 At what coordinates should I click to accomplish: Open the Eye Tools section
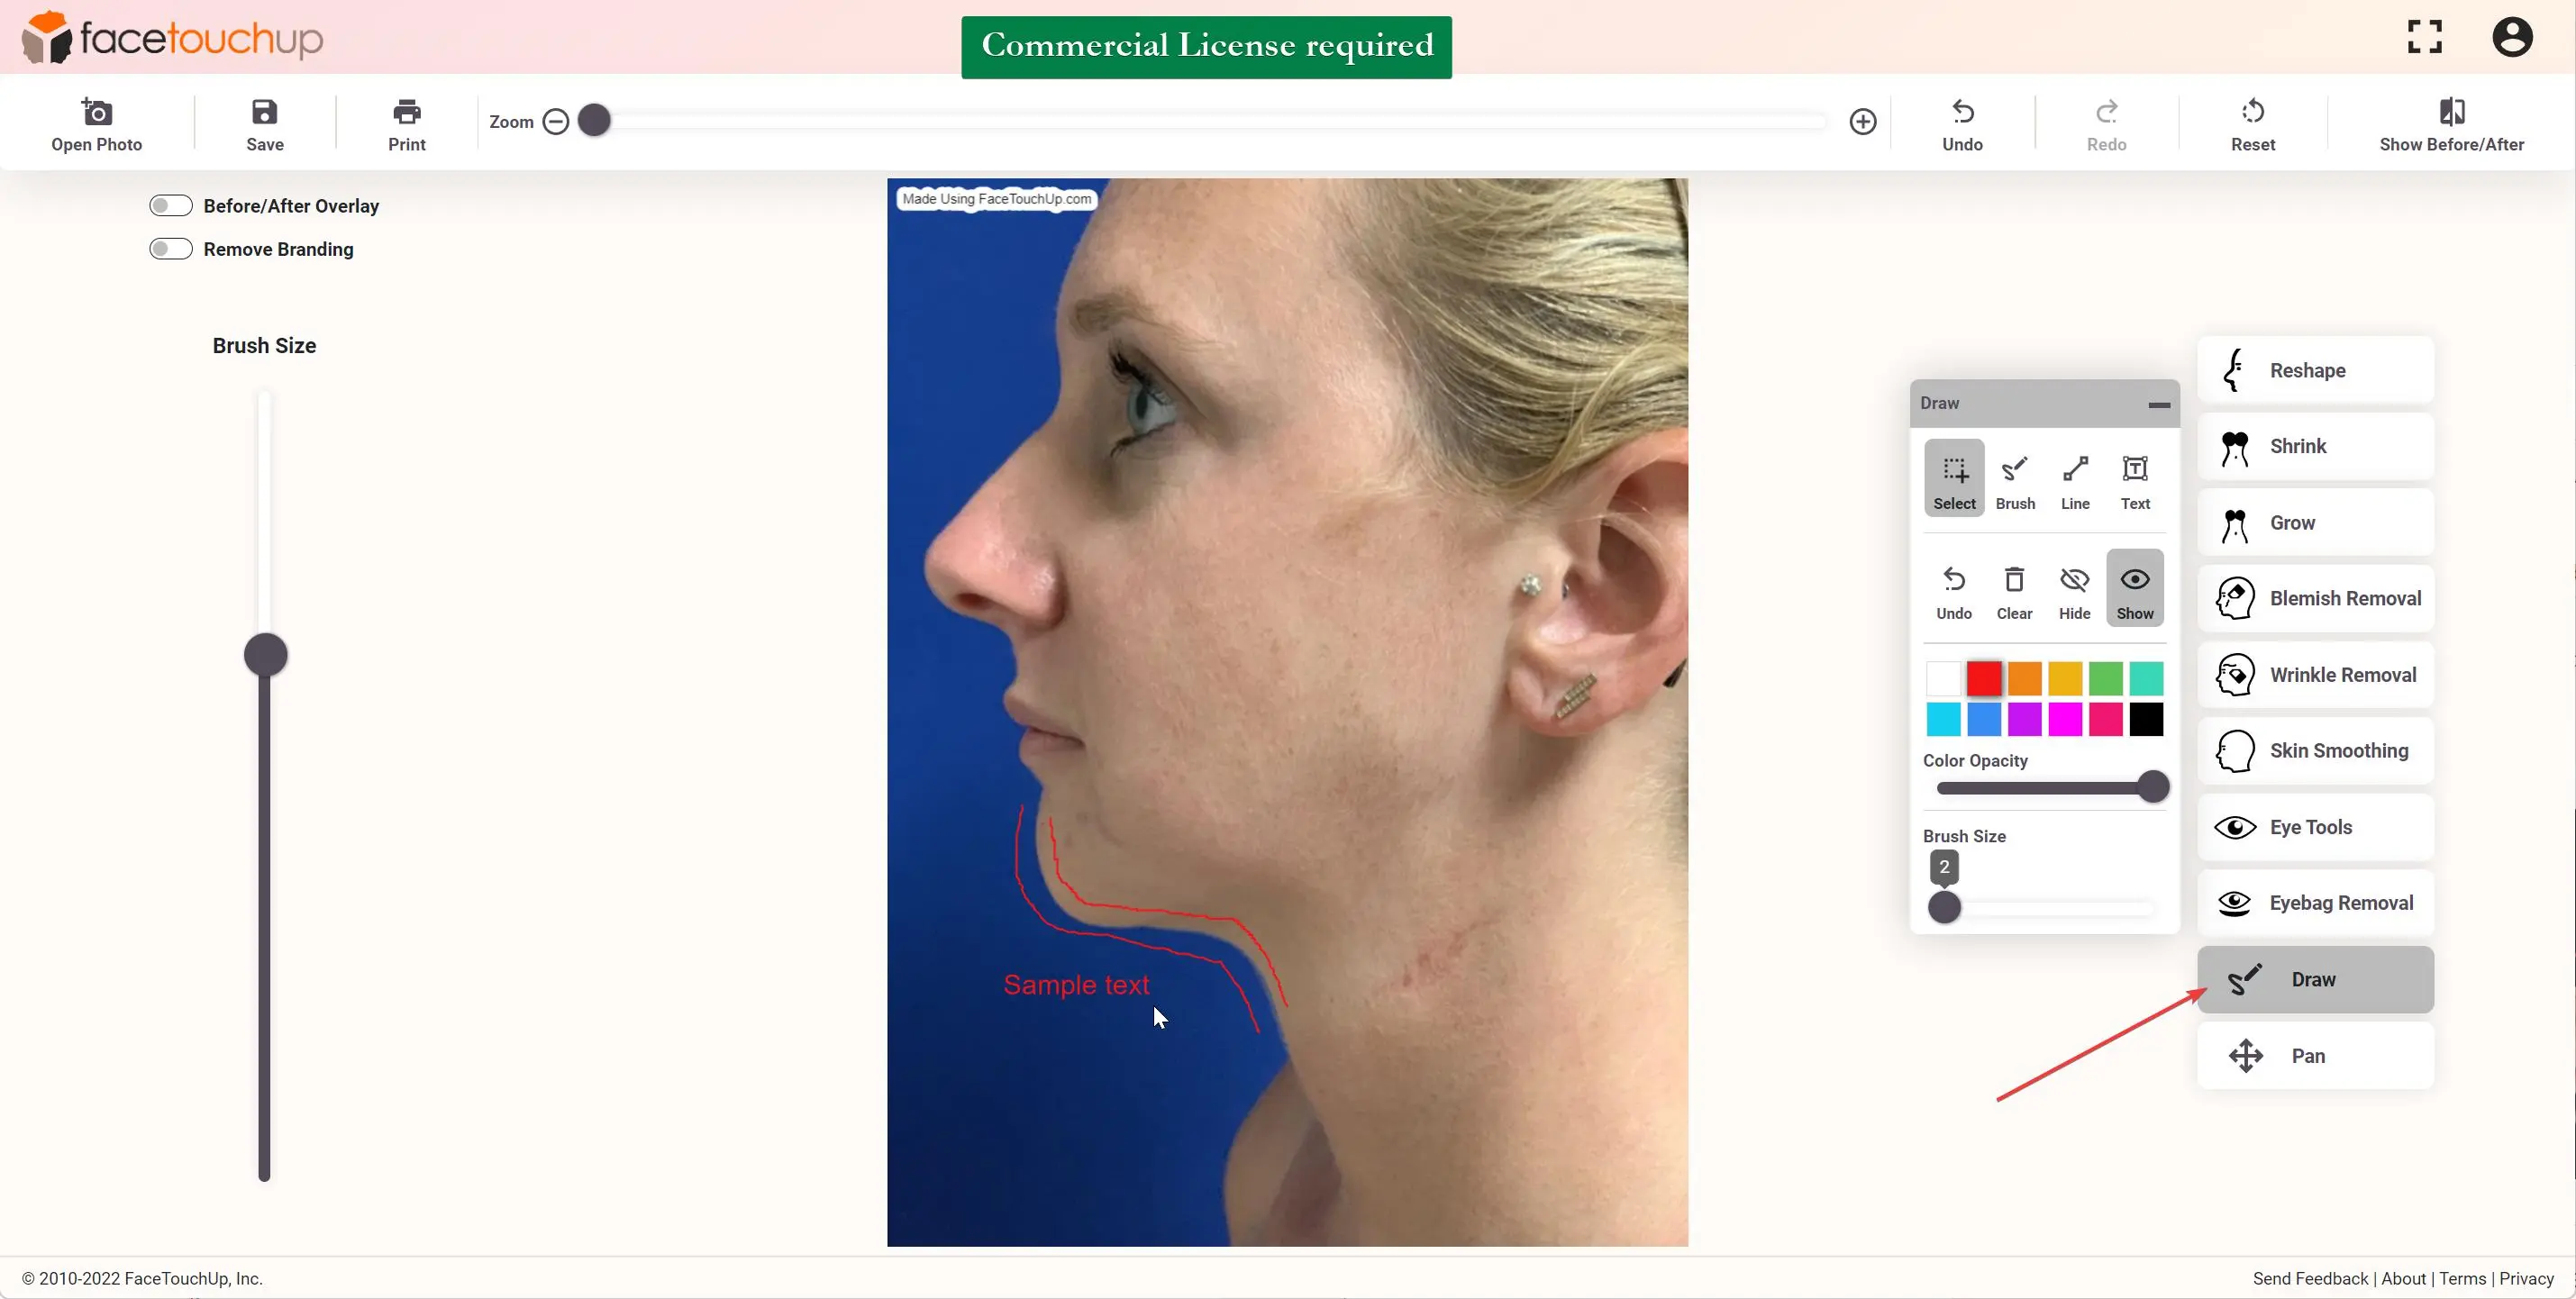(x=2315, y=826)
